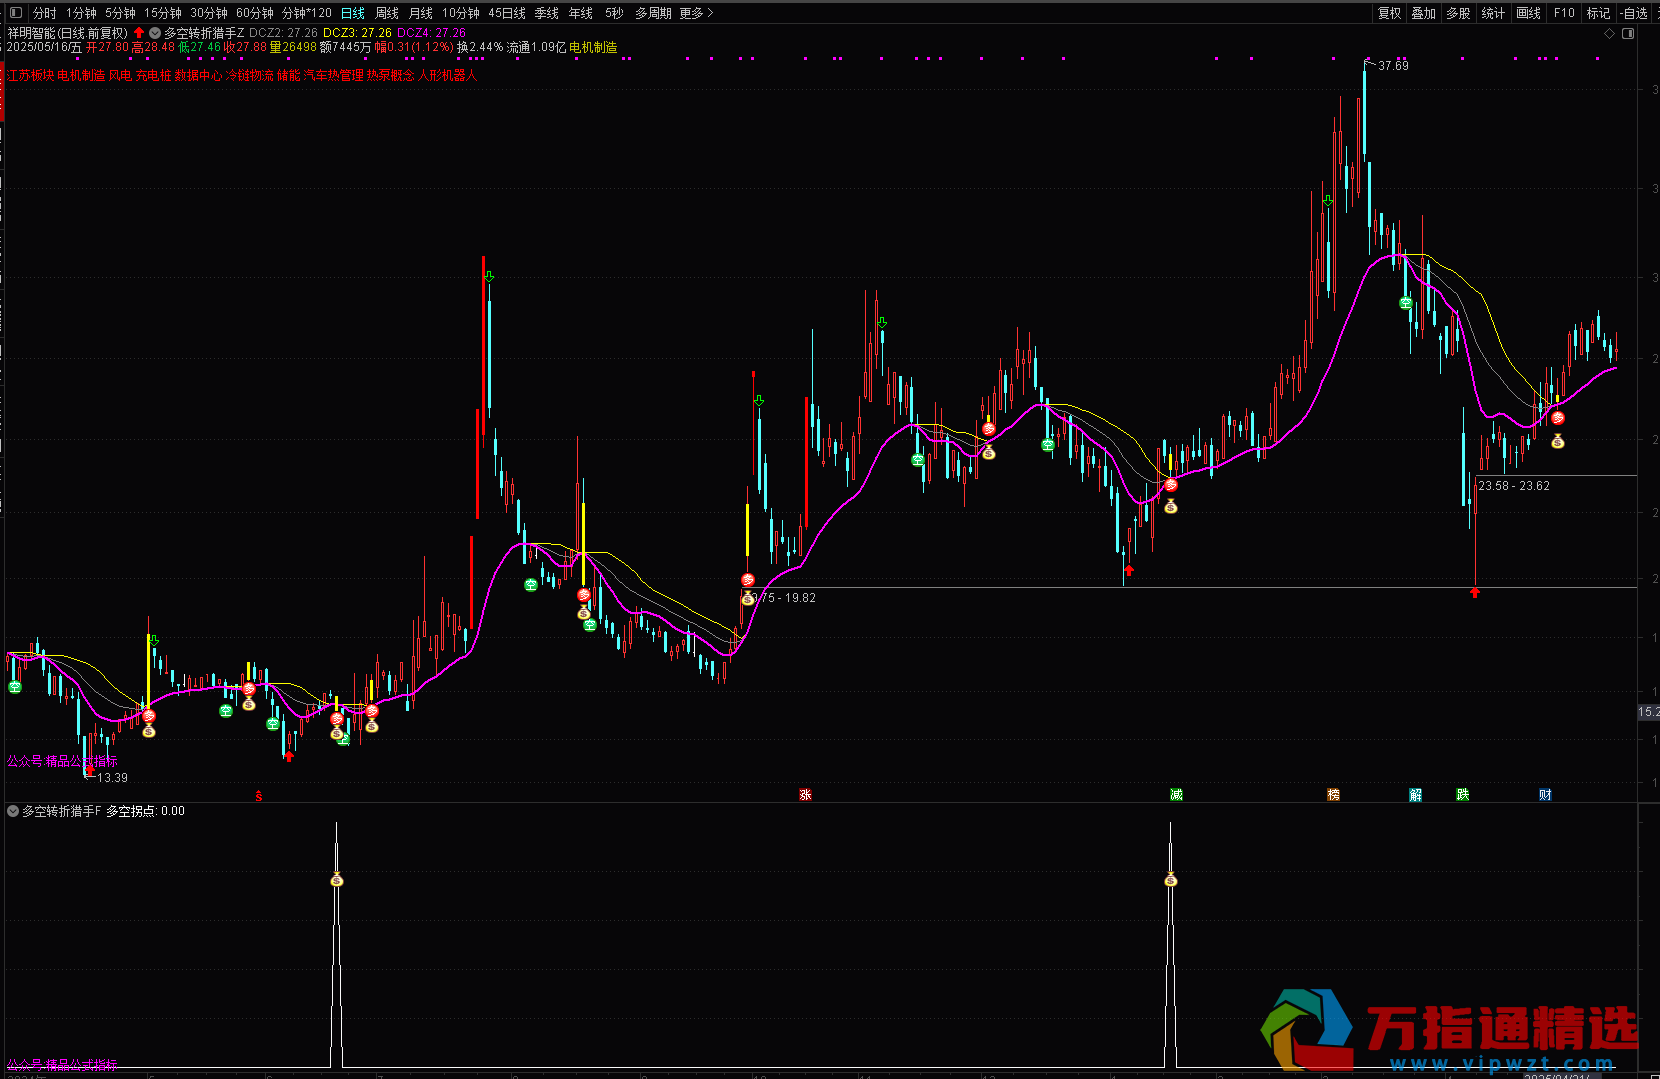1660x1079 pixels.
Task: Click the DCZ3: 27.26 indicator value
Action: (357, 33)
